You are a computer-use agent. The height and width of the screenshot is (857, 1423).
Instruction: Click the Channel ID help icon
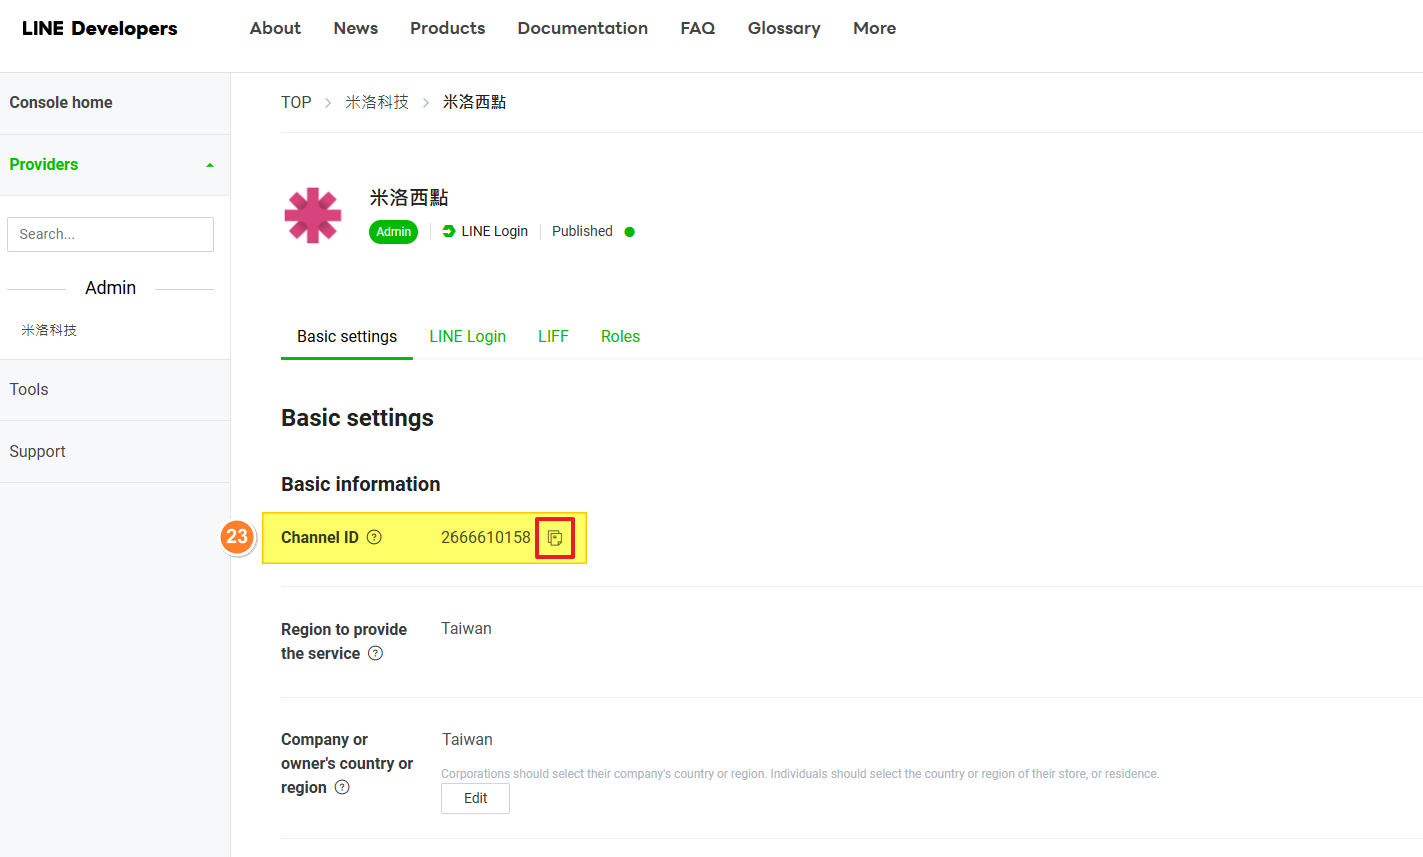[x=374, y=537]
